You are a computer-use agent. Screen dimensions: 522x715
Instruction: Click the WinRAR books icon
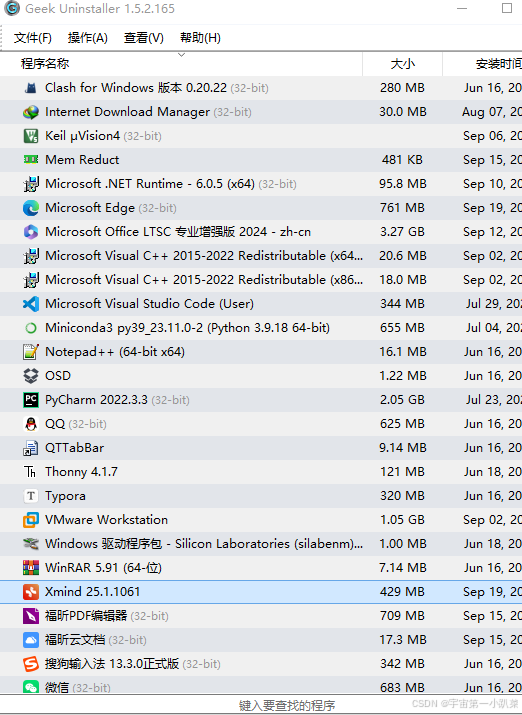31,568
